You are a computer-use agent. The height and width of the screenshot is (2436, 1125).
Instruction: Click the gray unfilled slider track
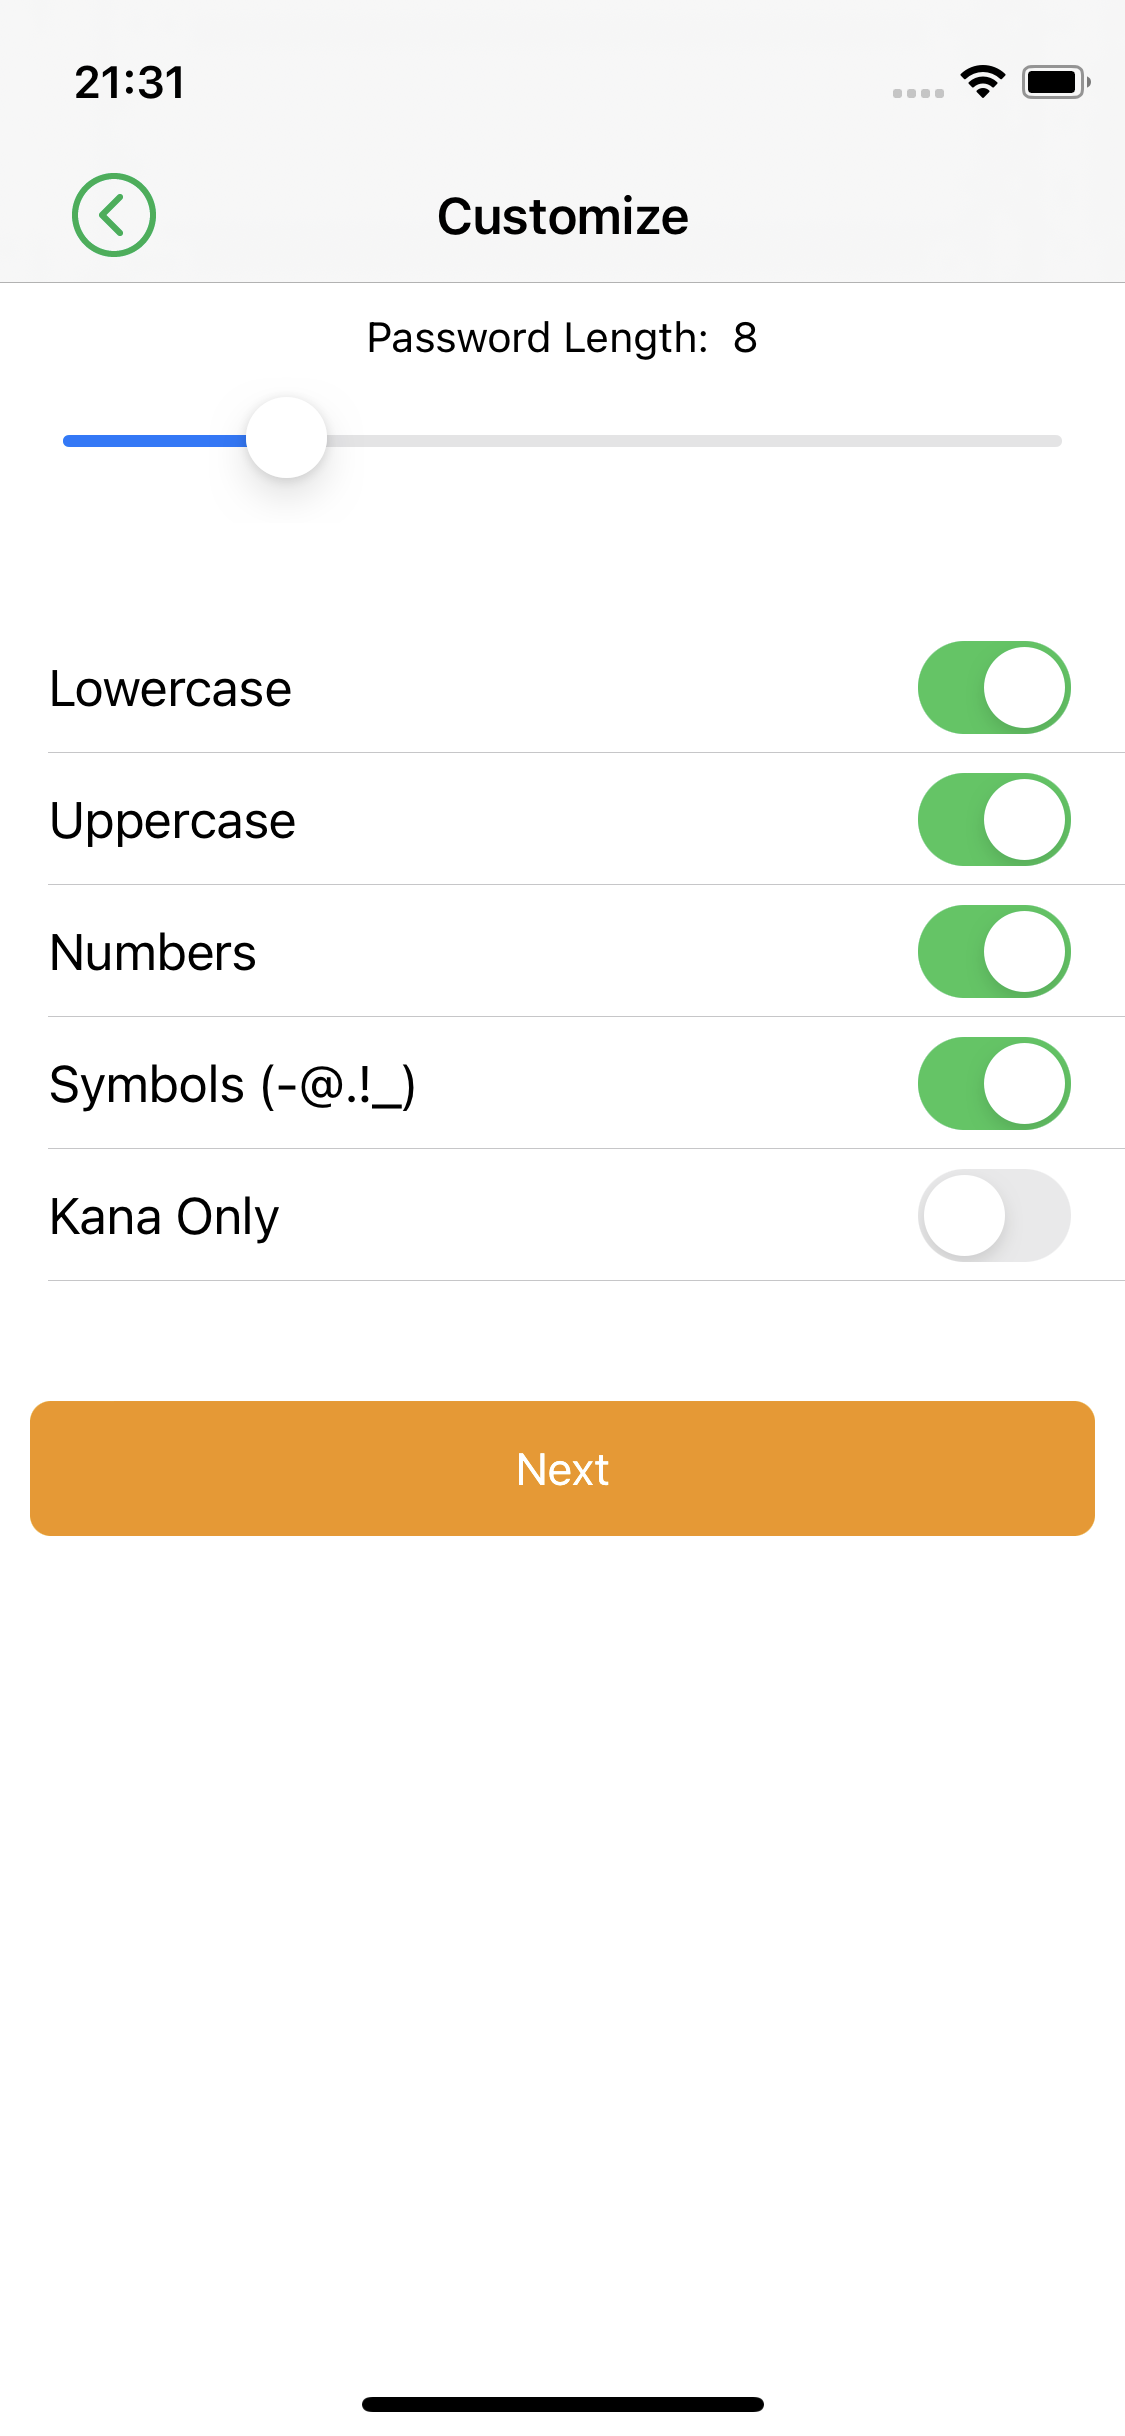click(x=692, y=441)
